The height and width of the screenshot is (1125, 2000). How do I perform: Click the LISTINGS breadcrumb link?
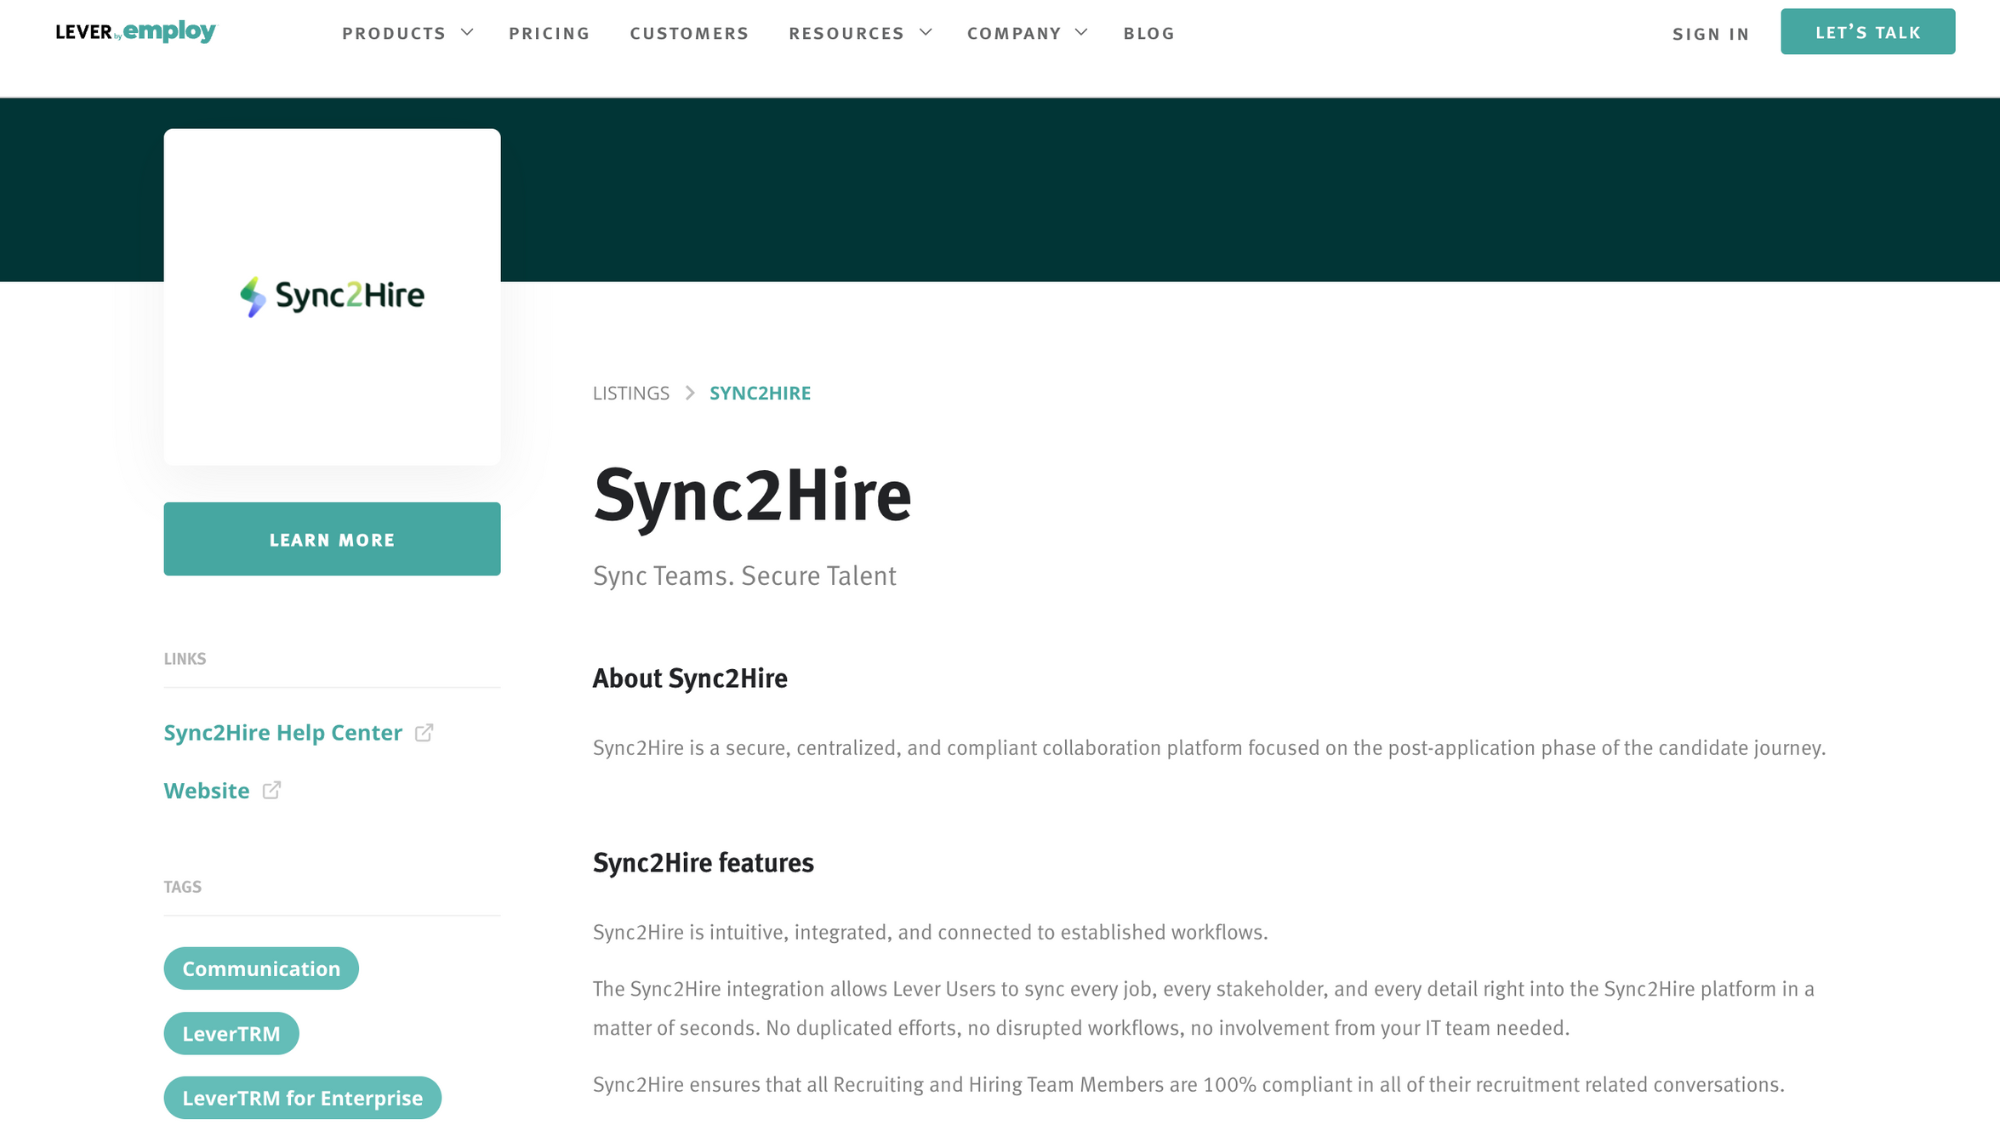[631, 393]
